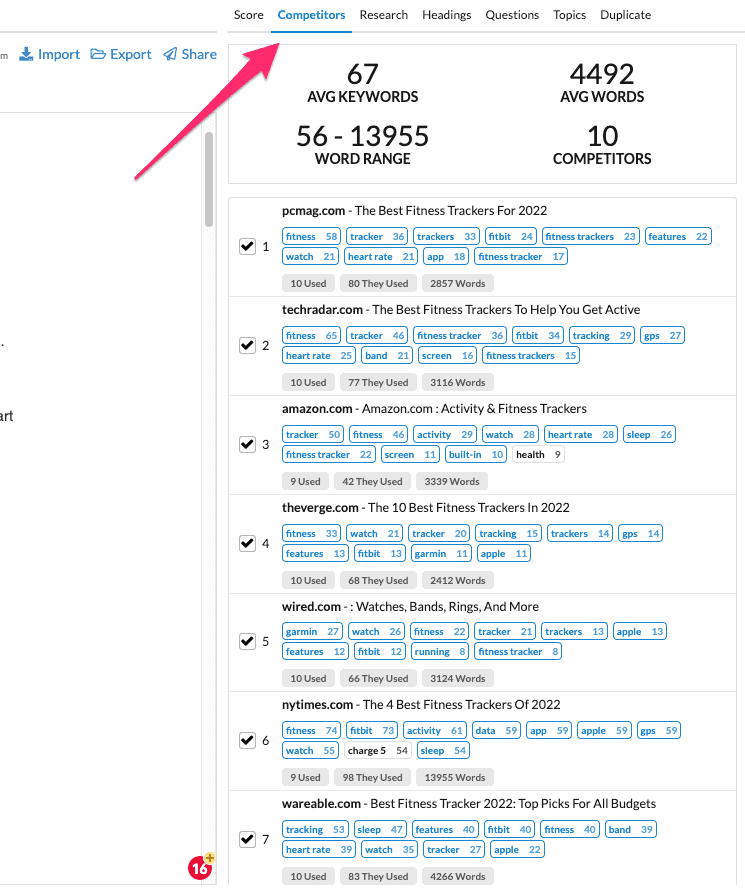Toggle the wired.com row checkbox

coord(248,641)
